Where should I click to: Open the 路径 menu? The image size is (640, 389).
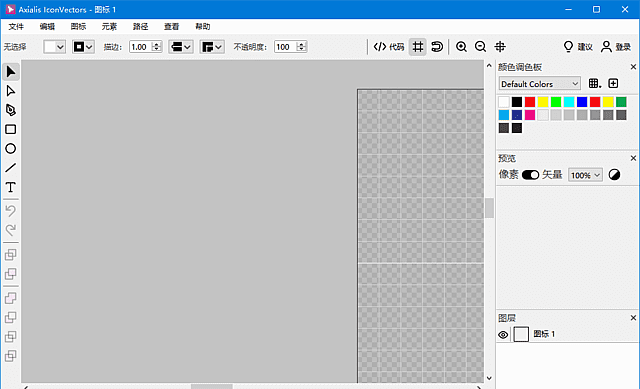(140, 27)
